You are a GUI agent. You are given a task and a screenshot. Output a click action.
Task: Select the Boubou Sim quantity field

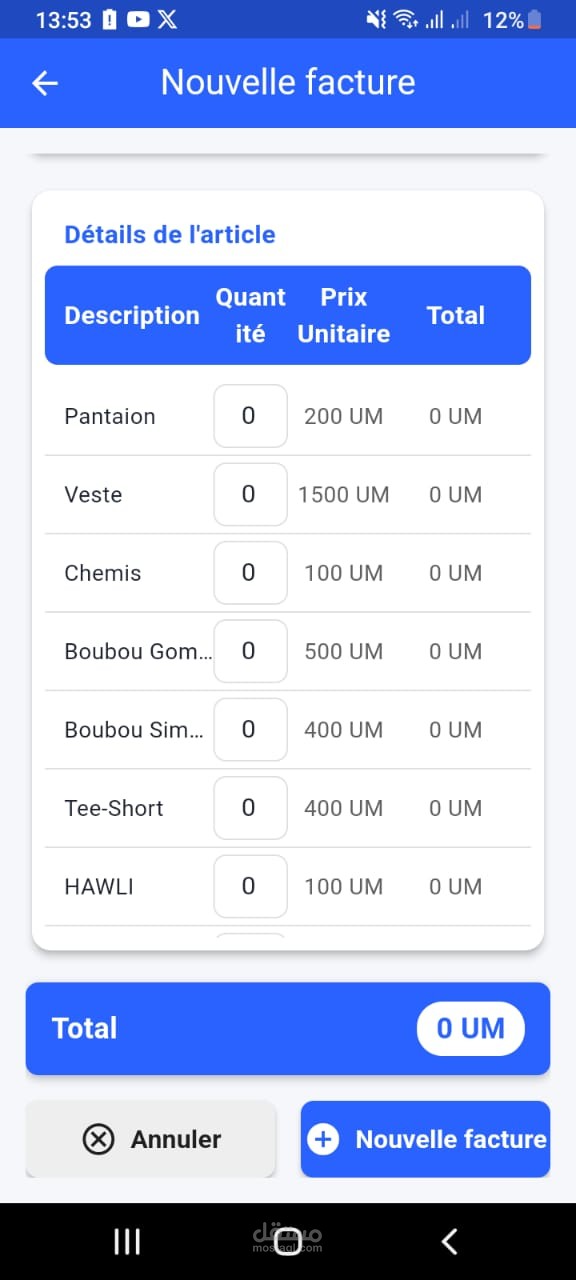(x=250, y=730)
